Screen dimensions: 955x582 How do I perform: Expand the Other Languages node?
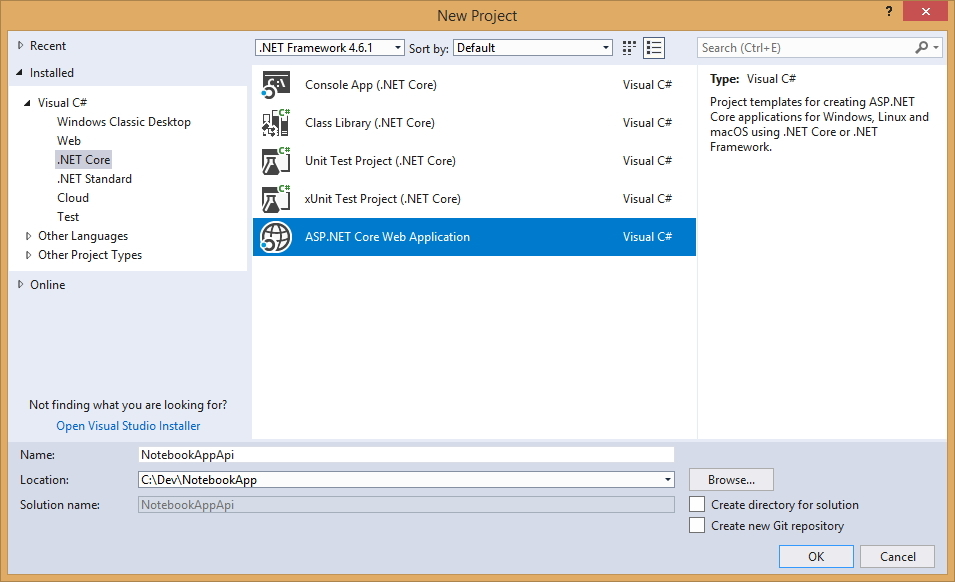[28, 236]
